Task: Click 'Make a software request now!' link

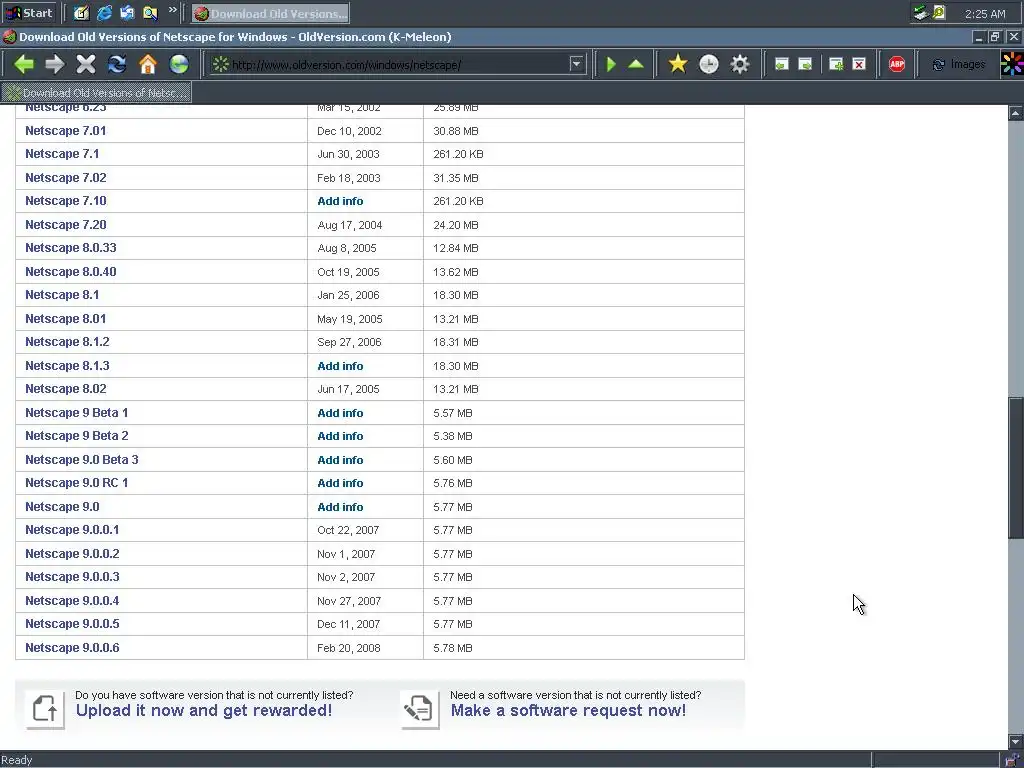Action: (x=568, y=711)
